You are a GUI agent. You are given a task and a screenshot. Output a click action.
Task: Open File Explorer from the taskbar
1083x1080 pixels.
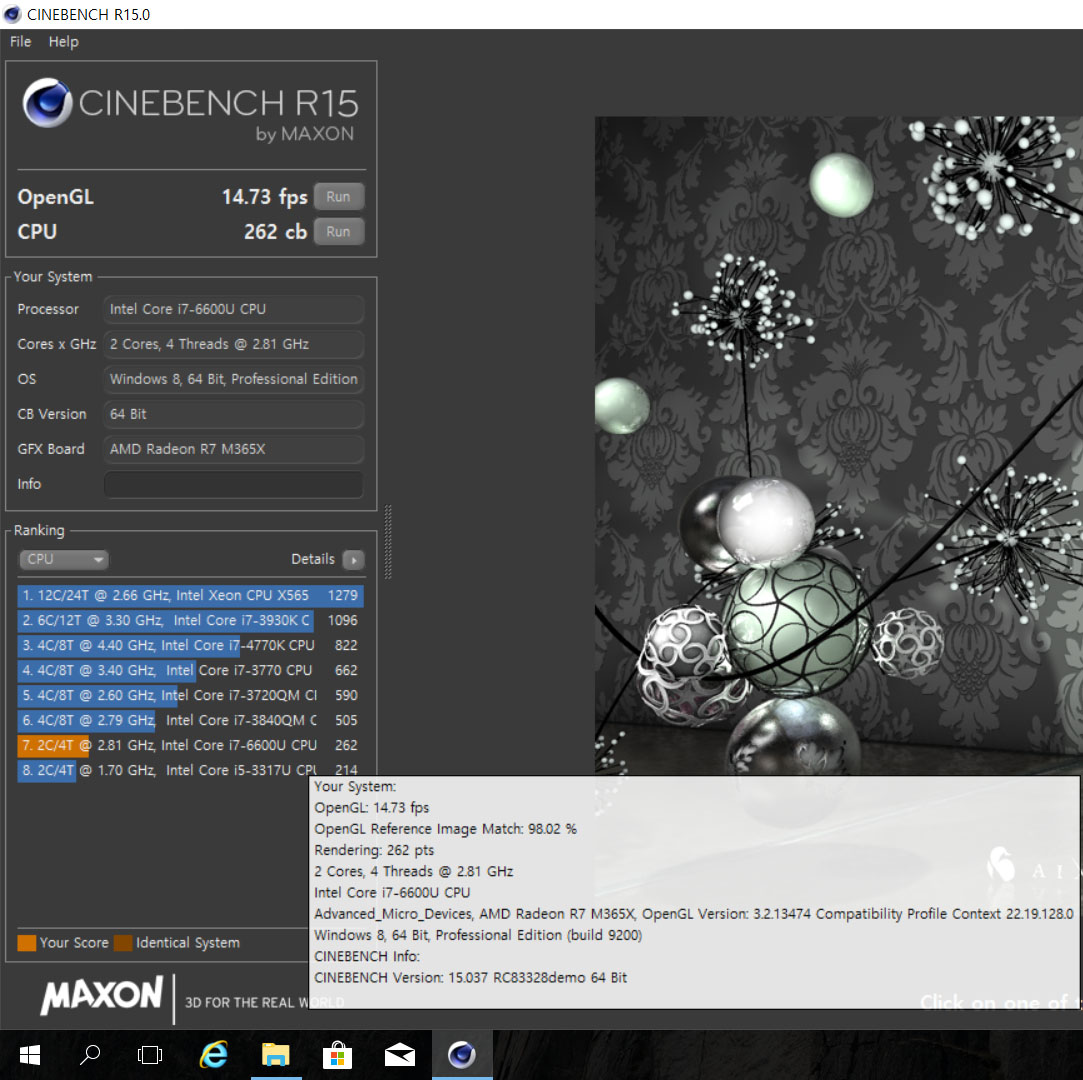tap(276, 1055)
